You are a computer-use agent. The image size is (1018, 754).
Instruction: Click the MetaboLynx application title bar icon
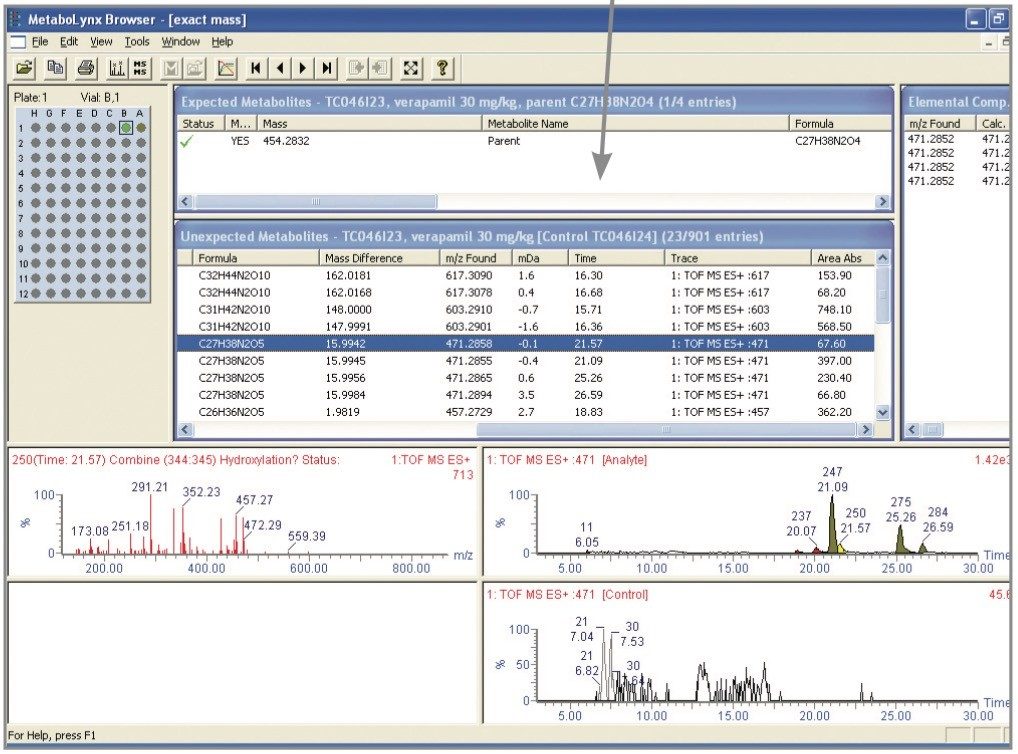coord(15,19)
